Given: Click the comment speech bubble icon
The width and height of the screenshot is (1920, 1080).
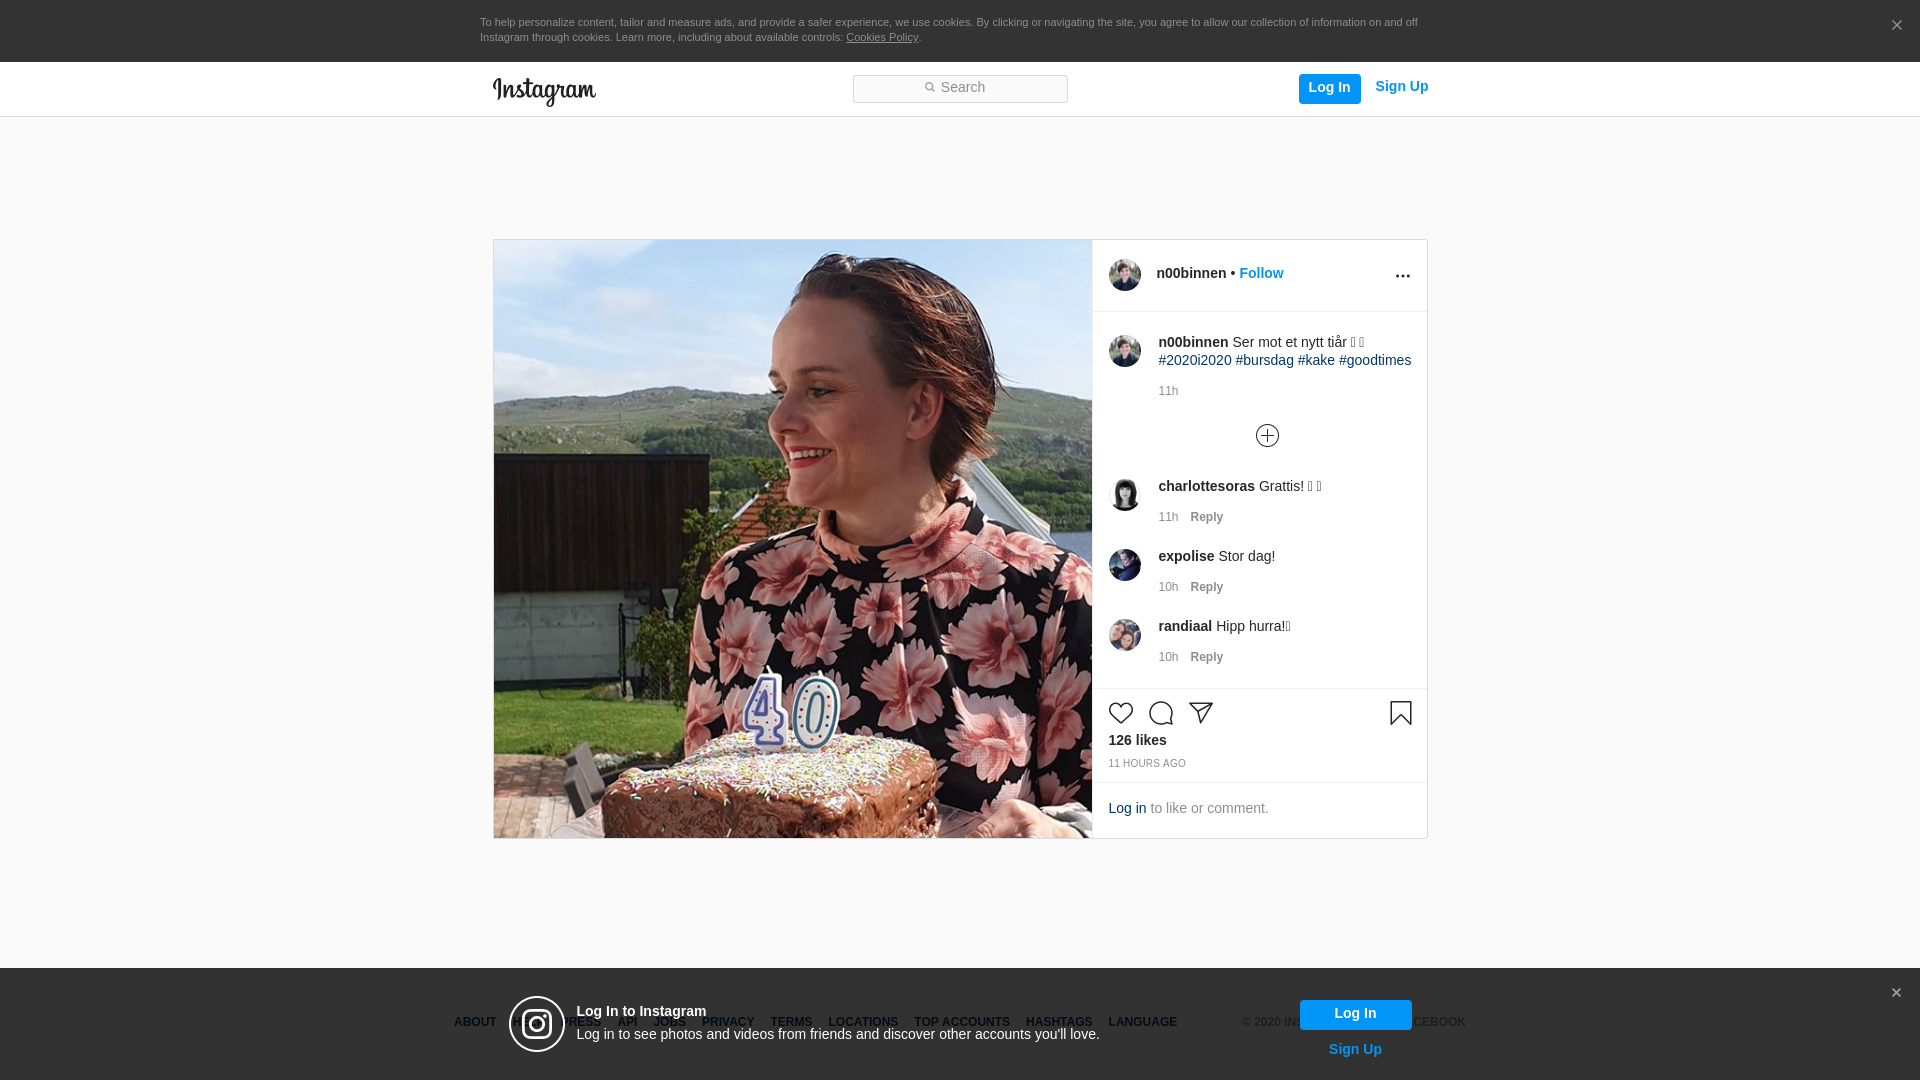Looking at the screenshot, I should pos(1160,713).
